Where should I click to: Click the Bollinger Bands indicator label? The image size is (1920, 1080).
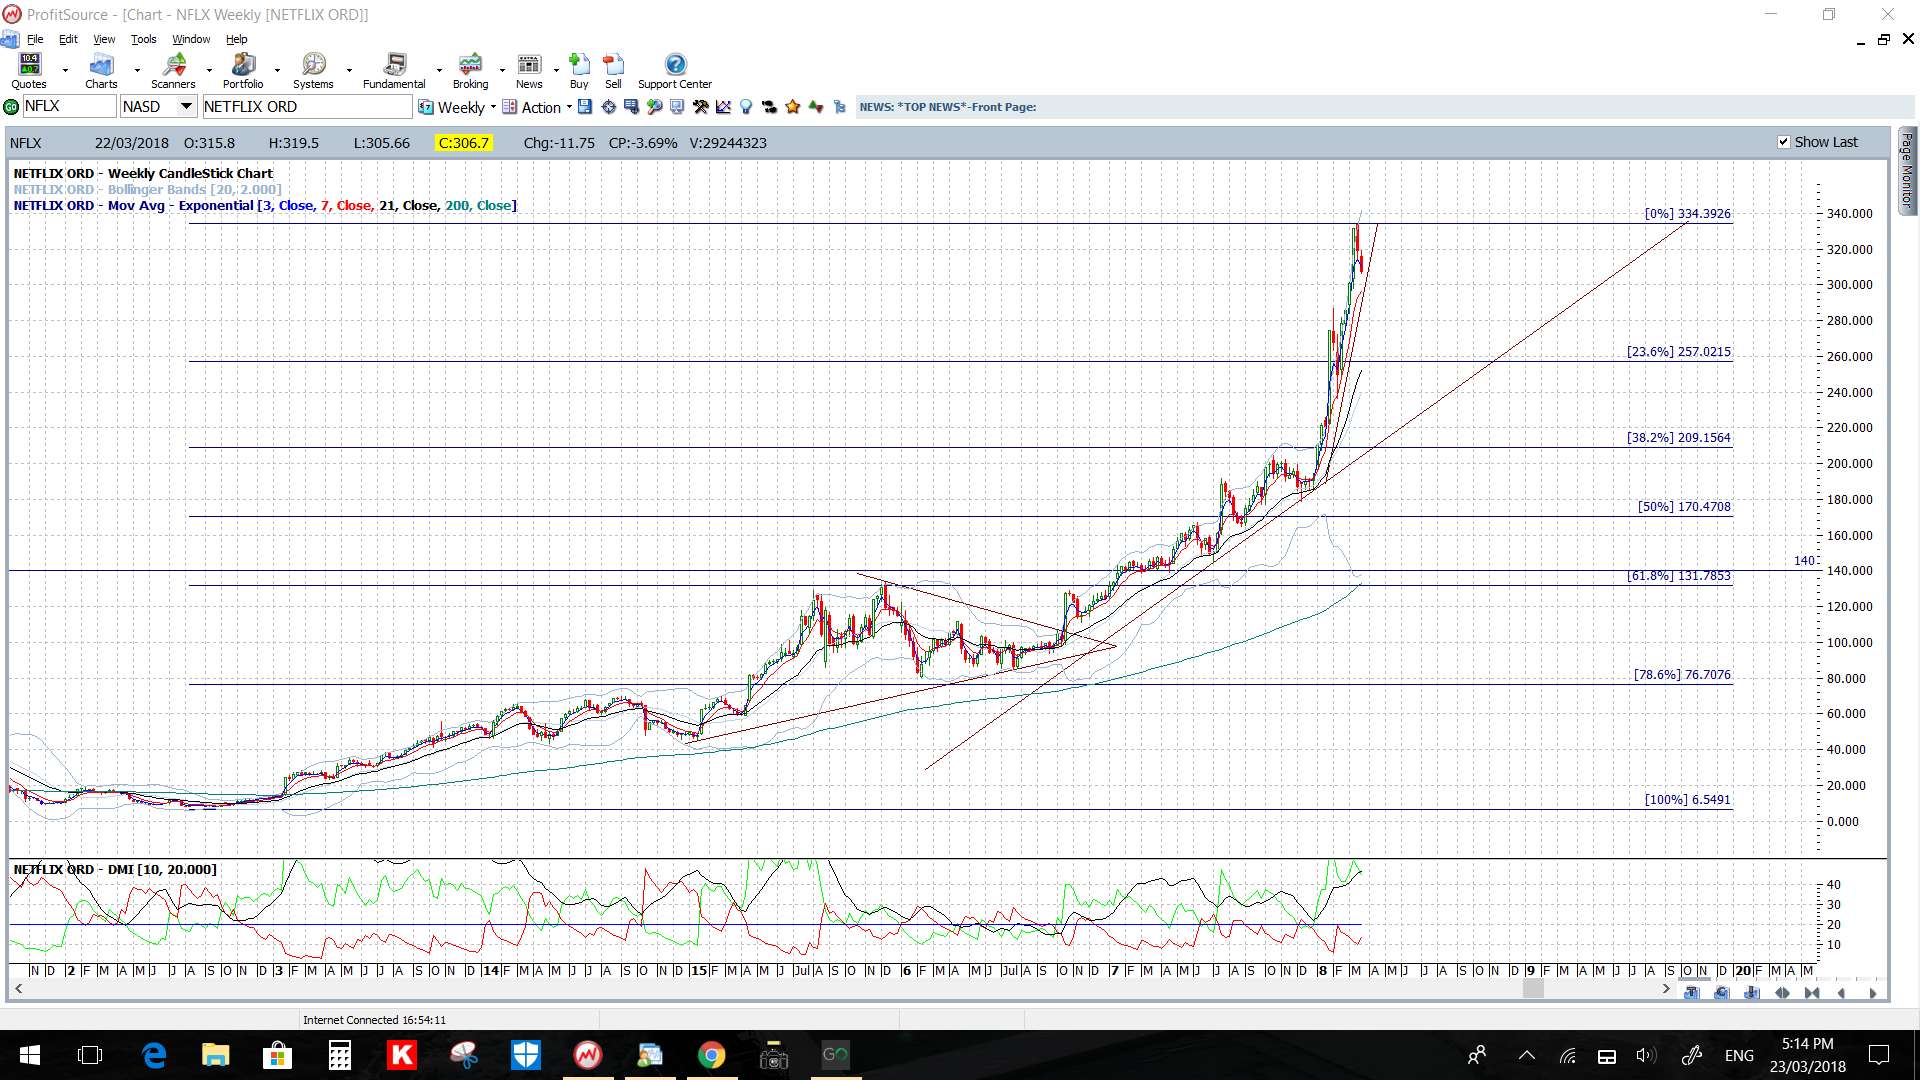(x=147, y=189)
